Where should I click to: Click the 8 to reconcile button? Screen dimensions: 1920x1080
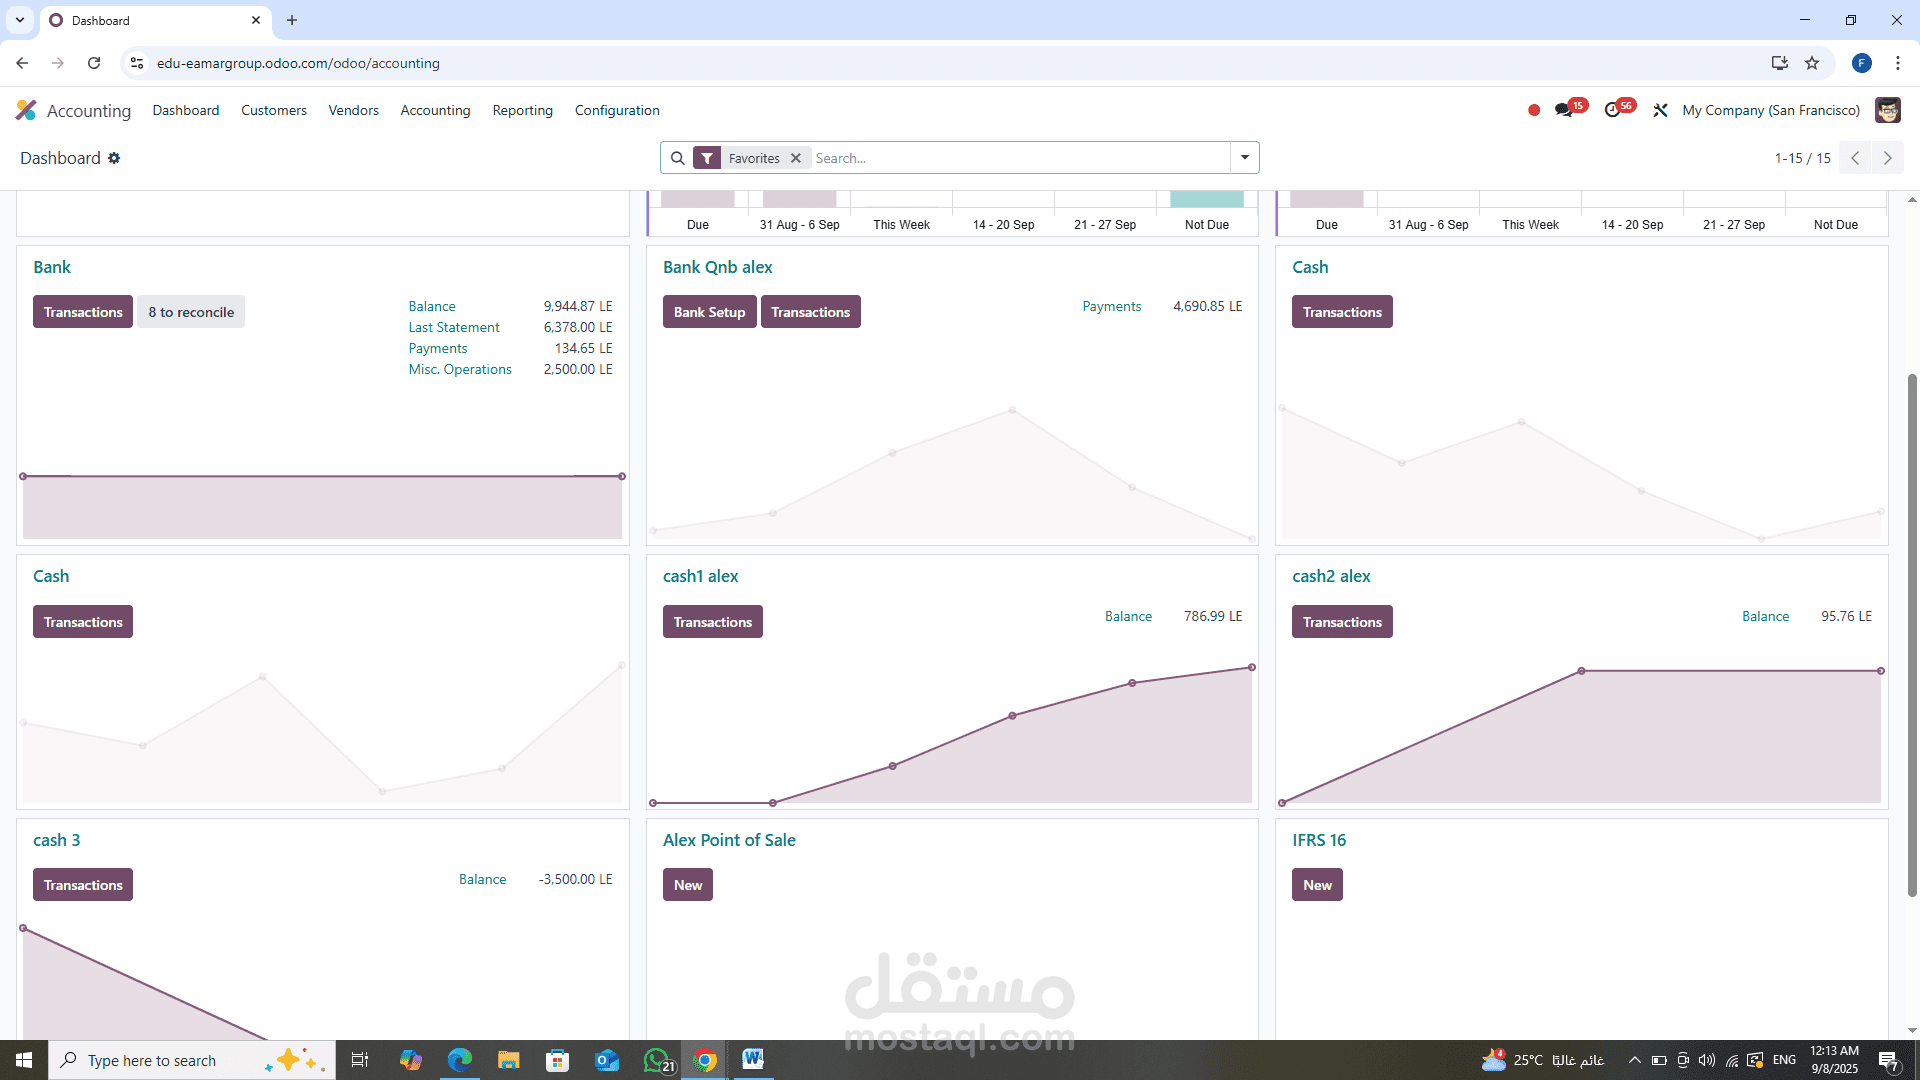(191, 312)
